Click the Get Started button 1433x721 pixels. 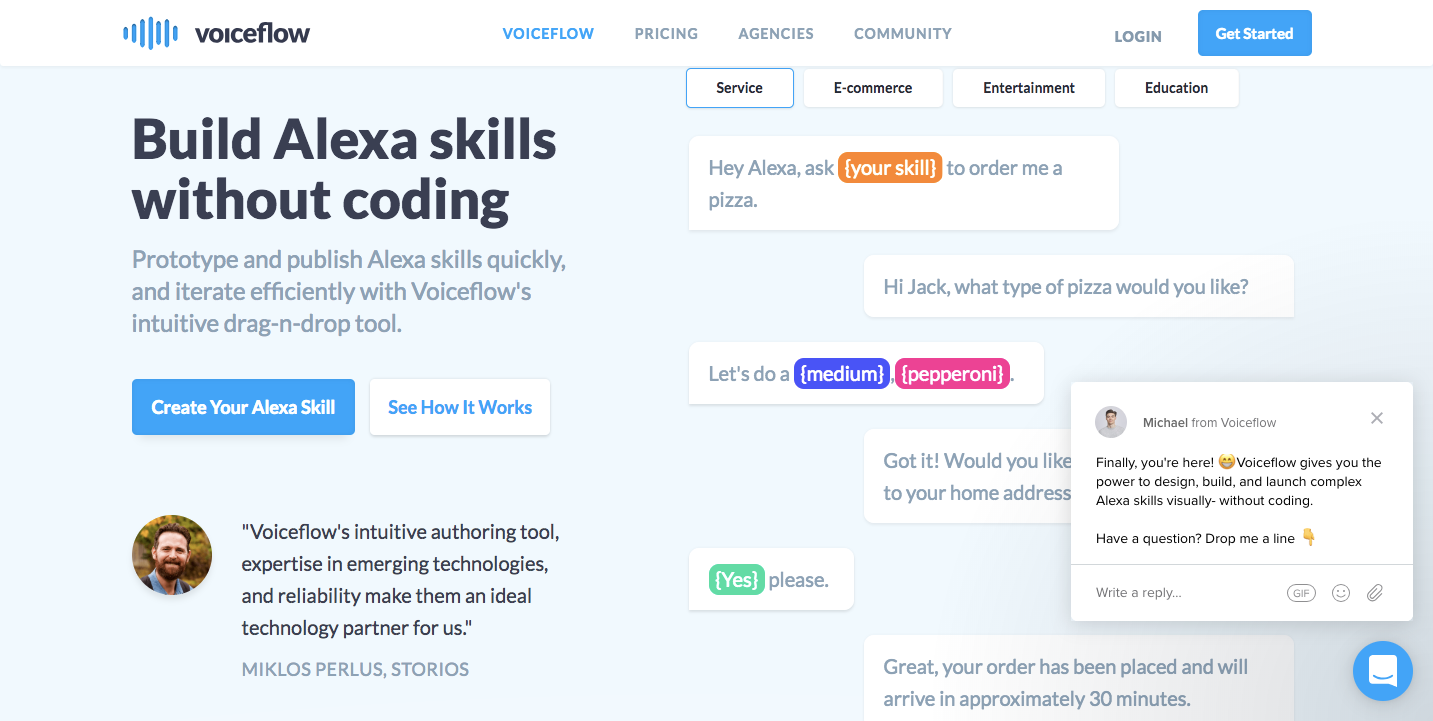pyautogui.click(x=1254, y=33)
